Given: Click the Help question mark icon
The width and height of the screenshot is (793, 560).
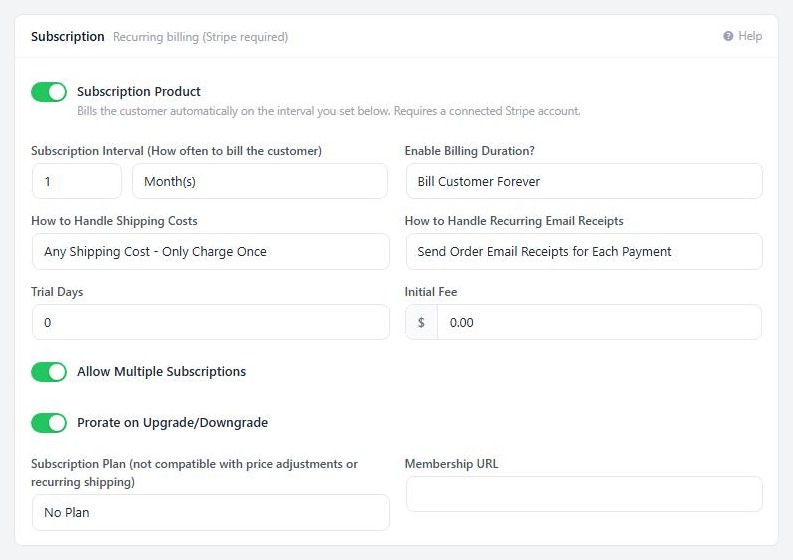Looking at the screenshot, I should 728,36.
